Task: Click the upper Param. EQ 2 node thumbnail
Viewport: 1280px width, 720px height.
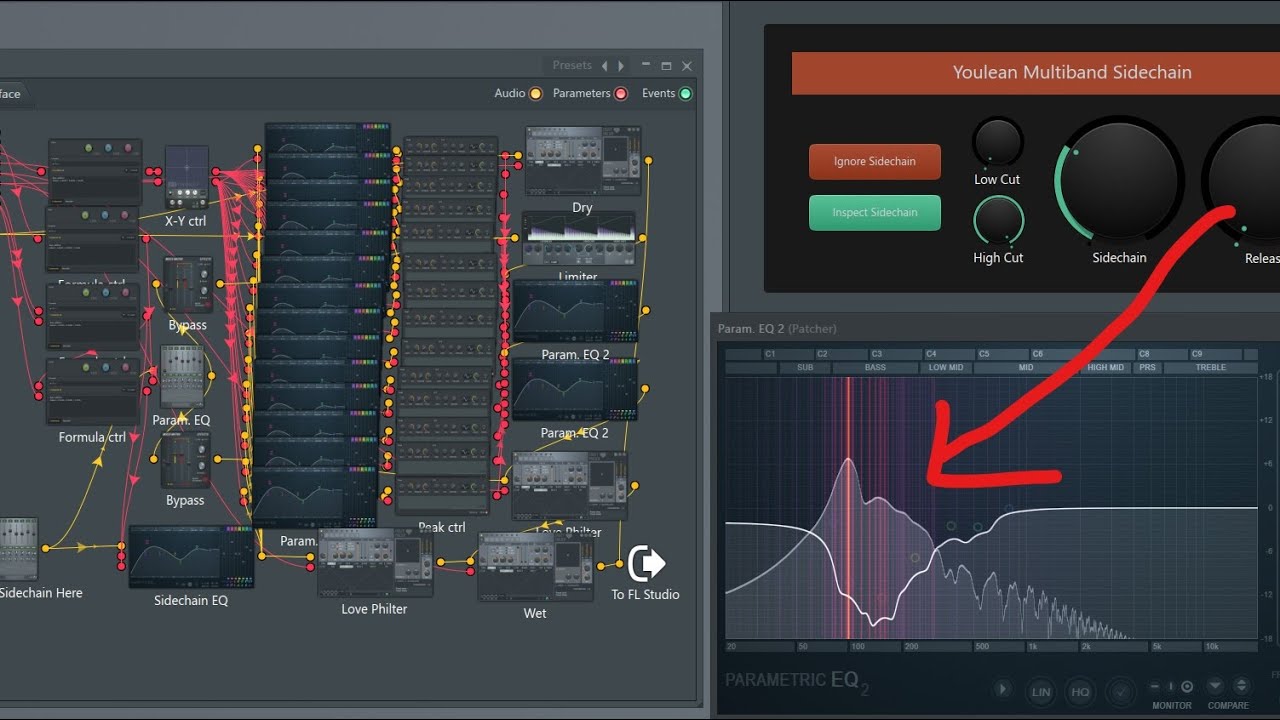Action: point(575,312)
